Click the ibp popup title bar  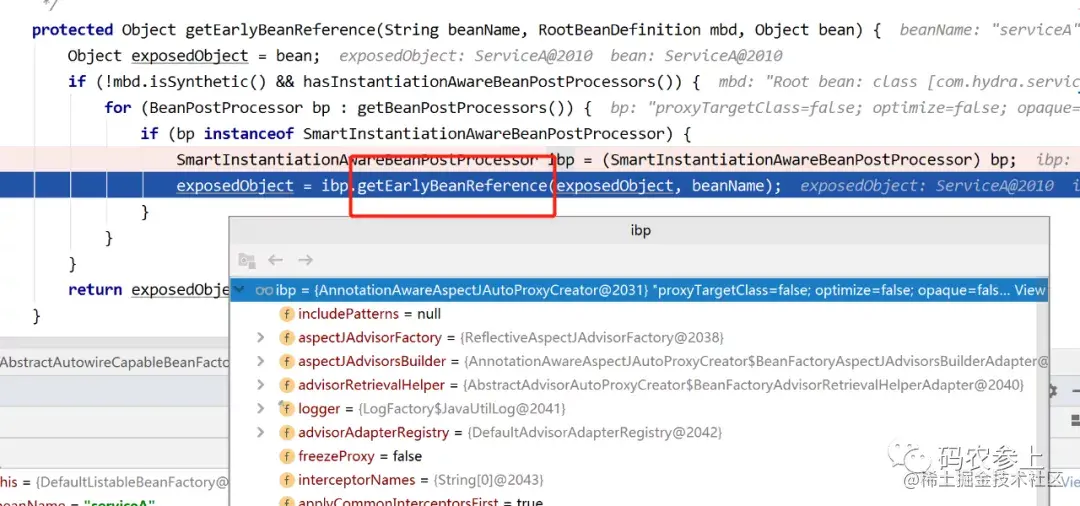pos(640,231)
